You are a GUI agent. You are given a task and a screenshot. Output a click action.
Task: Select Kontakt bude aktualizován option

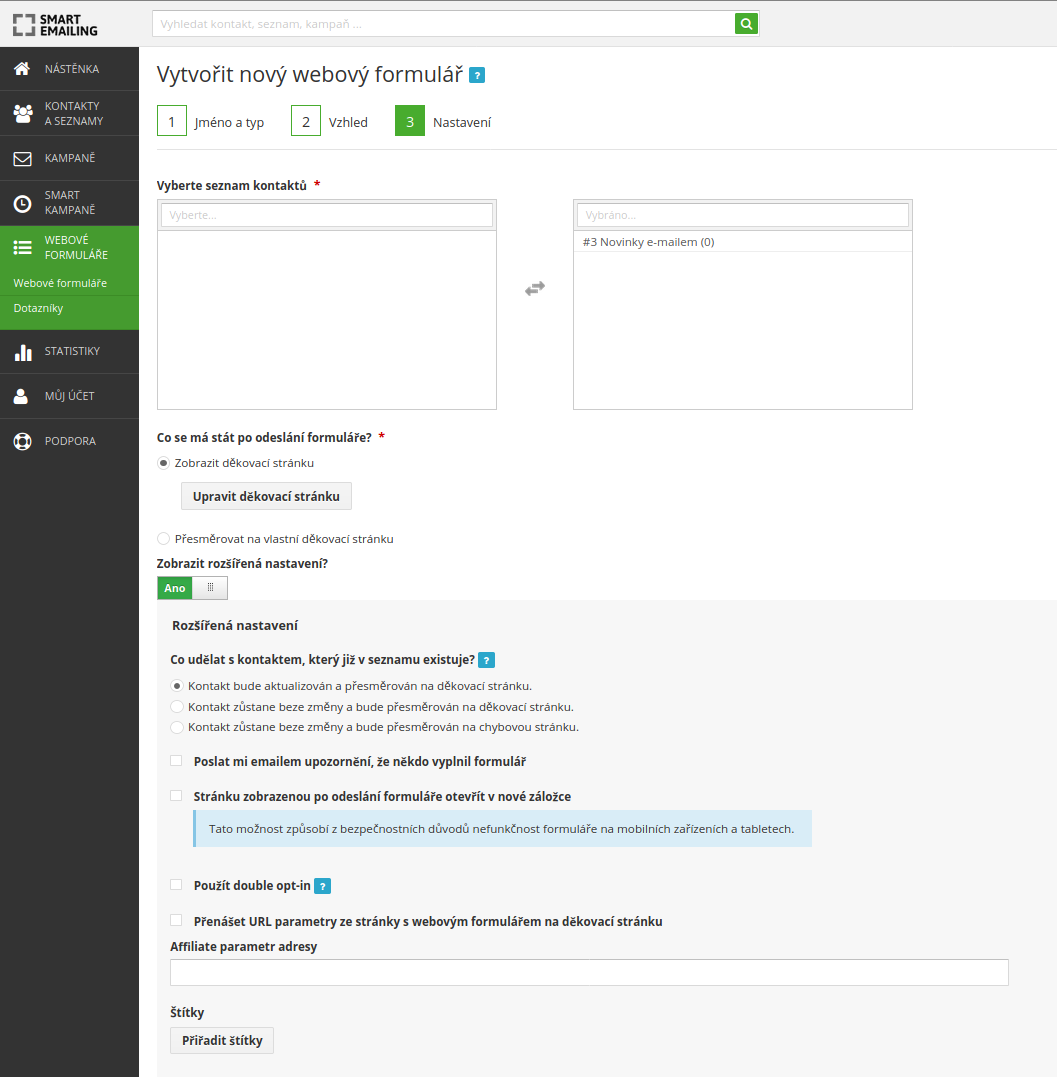tap(177, 685)
